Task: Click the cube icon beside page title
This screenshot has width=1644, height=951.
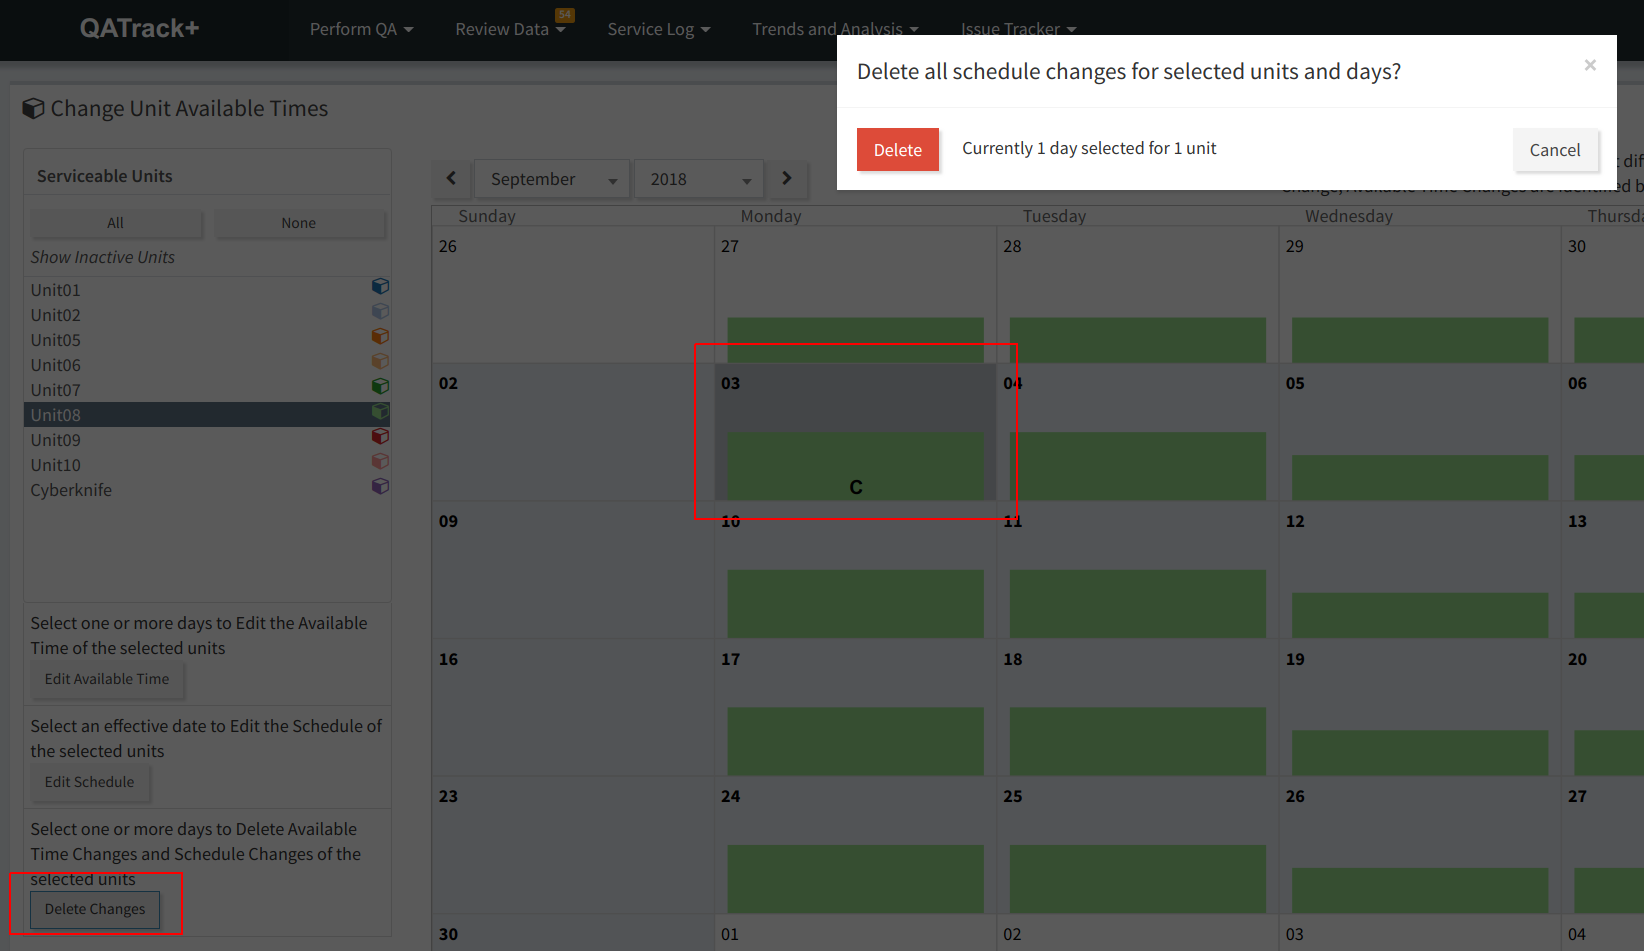Action: click(x=33, y=108)
